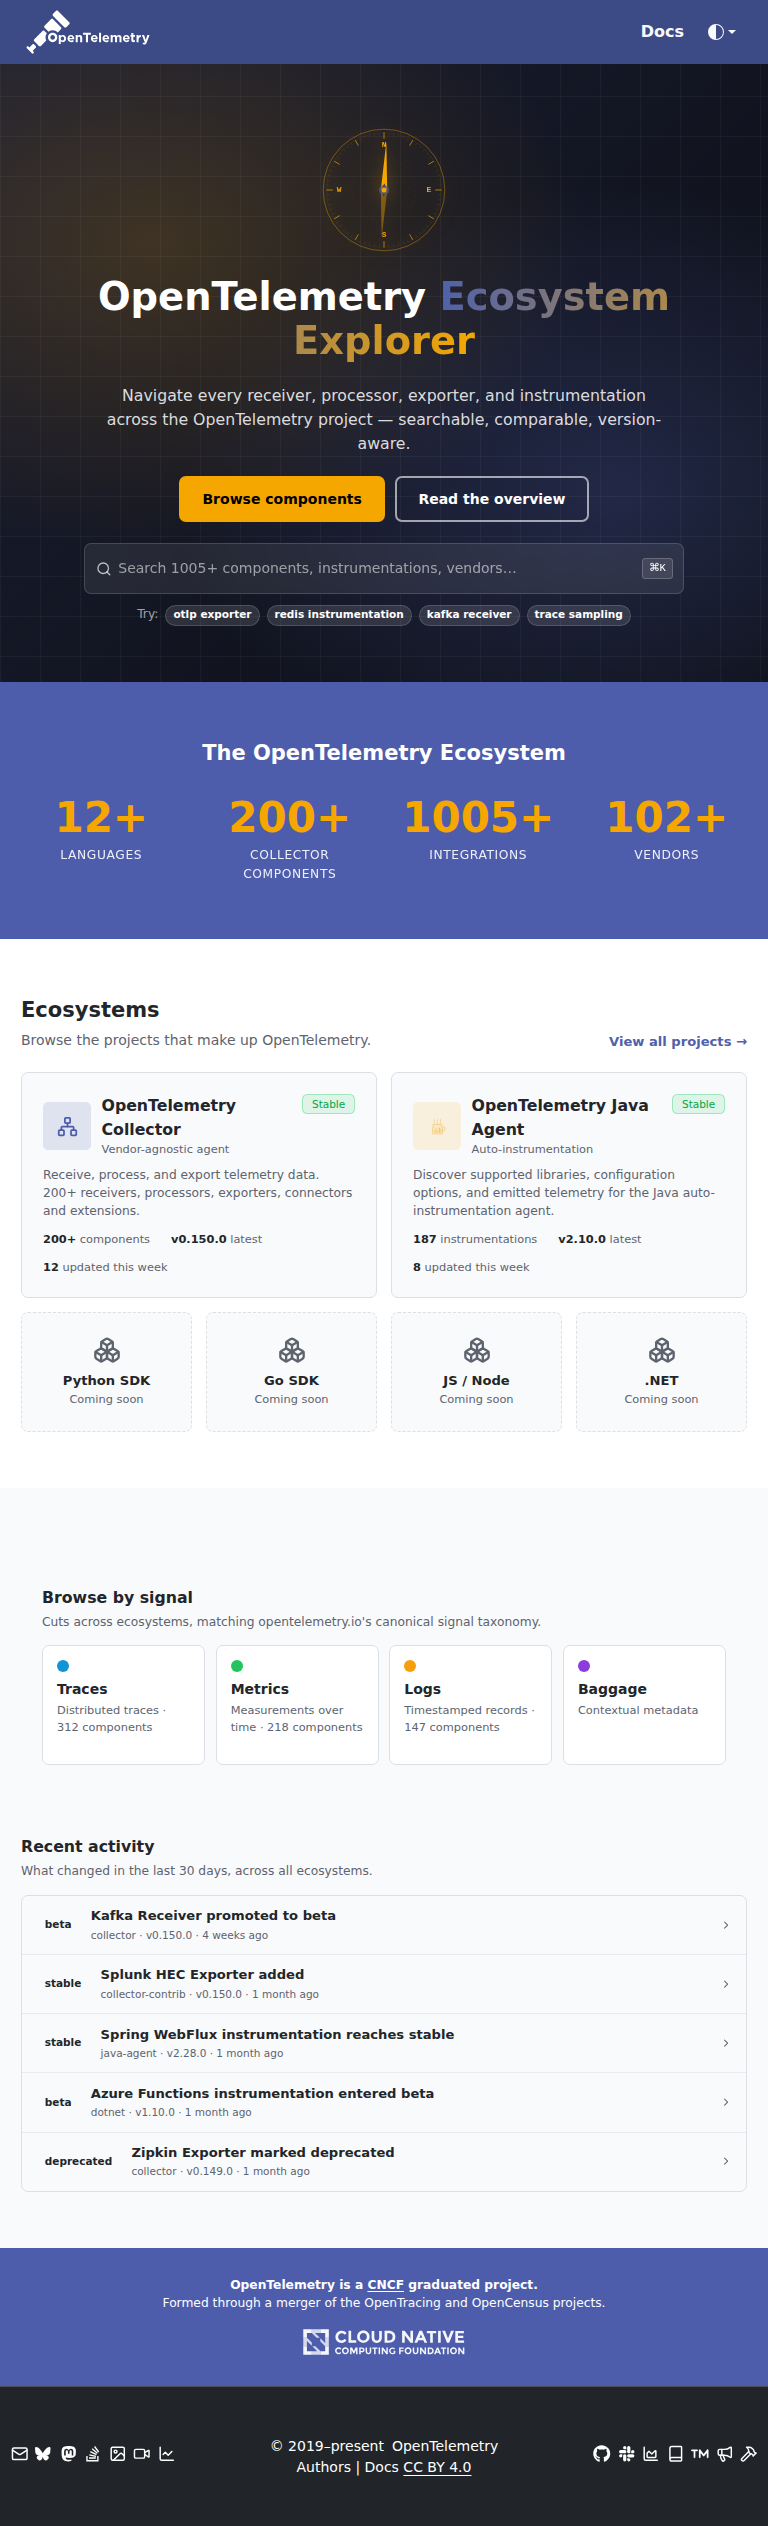This screenshot has width=768, height=2526.
Task: Expand Kafka Receiver promoted to beta row
Action: [384, 1925]
